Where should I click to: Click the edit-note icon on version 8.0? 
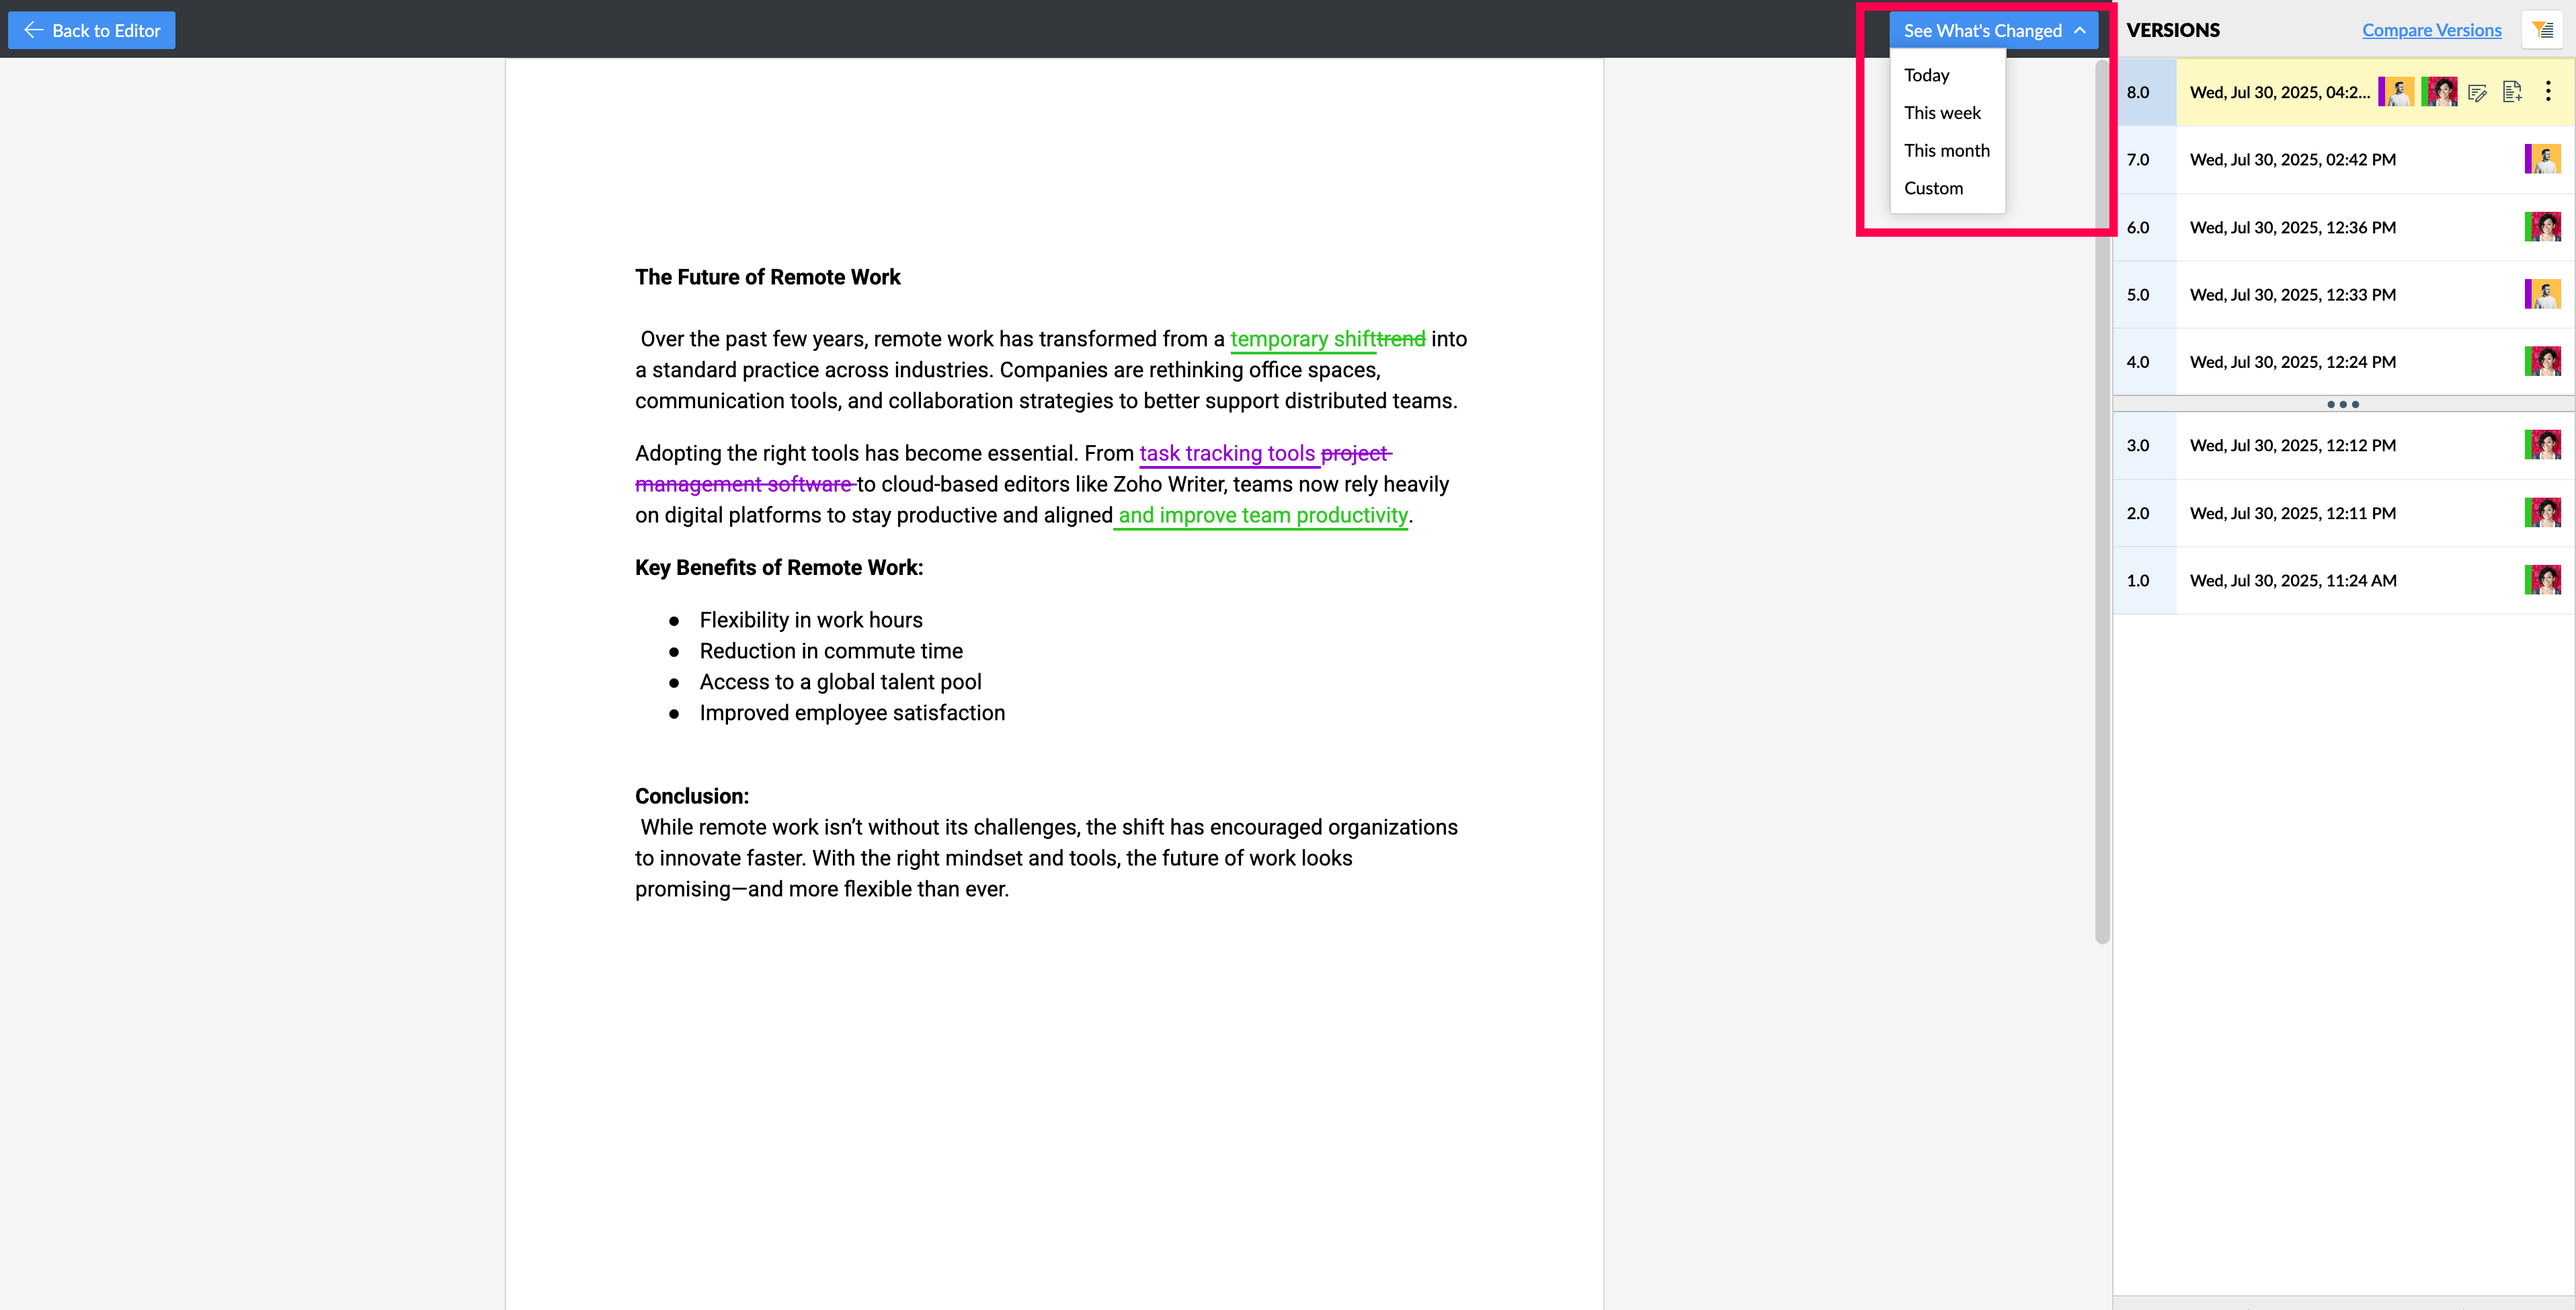(x=2477, y=93)
